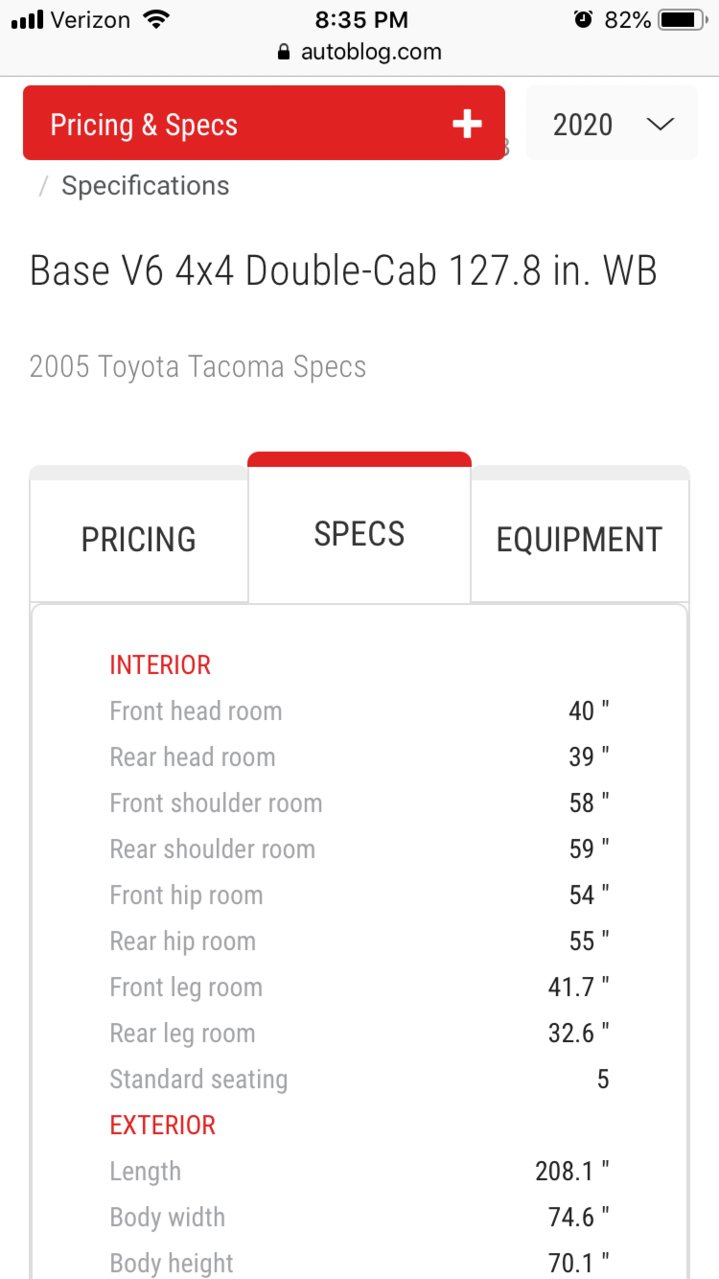Screen dimensions: 719x1279
Task: Click the year selector chevron arrow
Action: (x=660, y=125)
